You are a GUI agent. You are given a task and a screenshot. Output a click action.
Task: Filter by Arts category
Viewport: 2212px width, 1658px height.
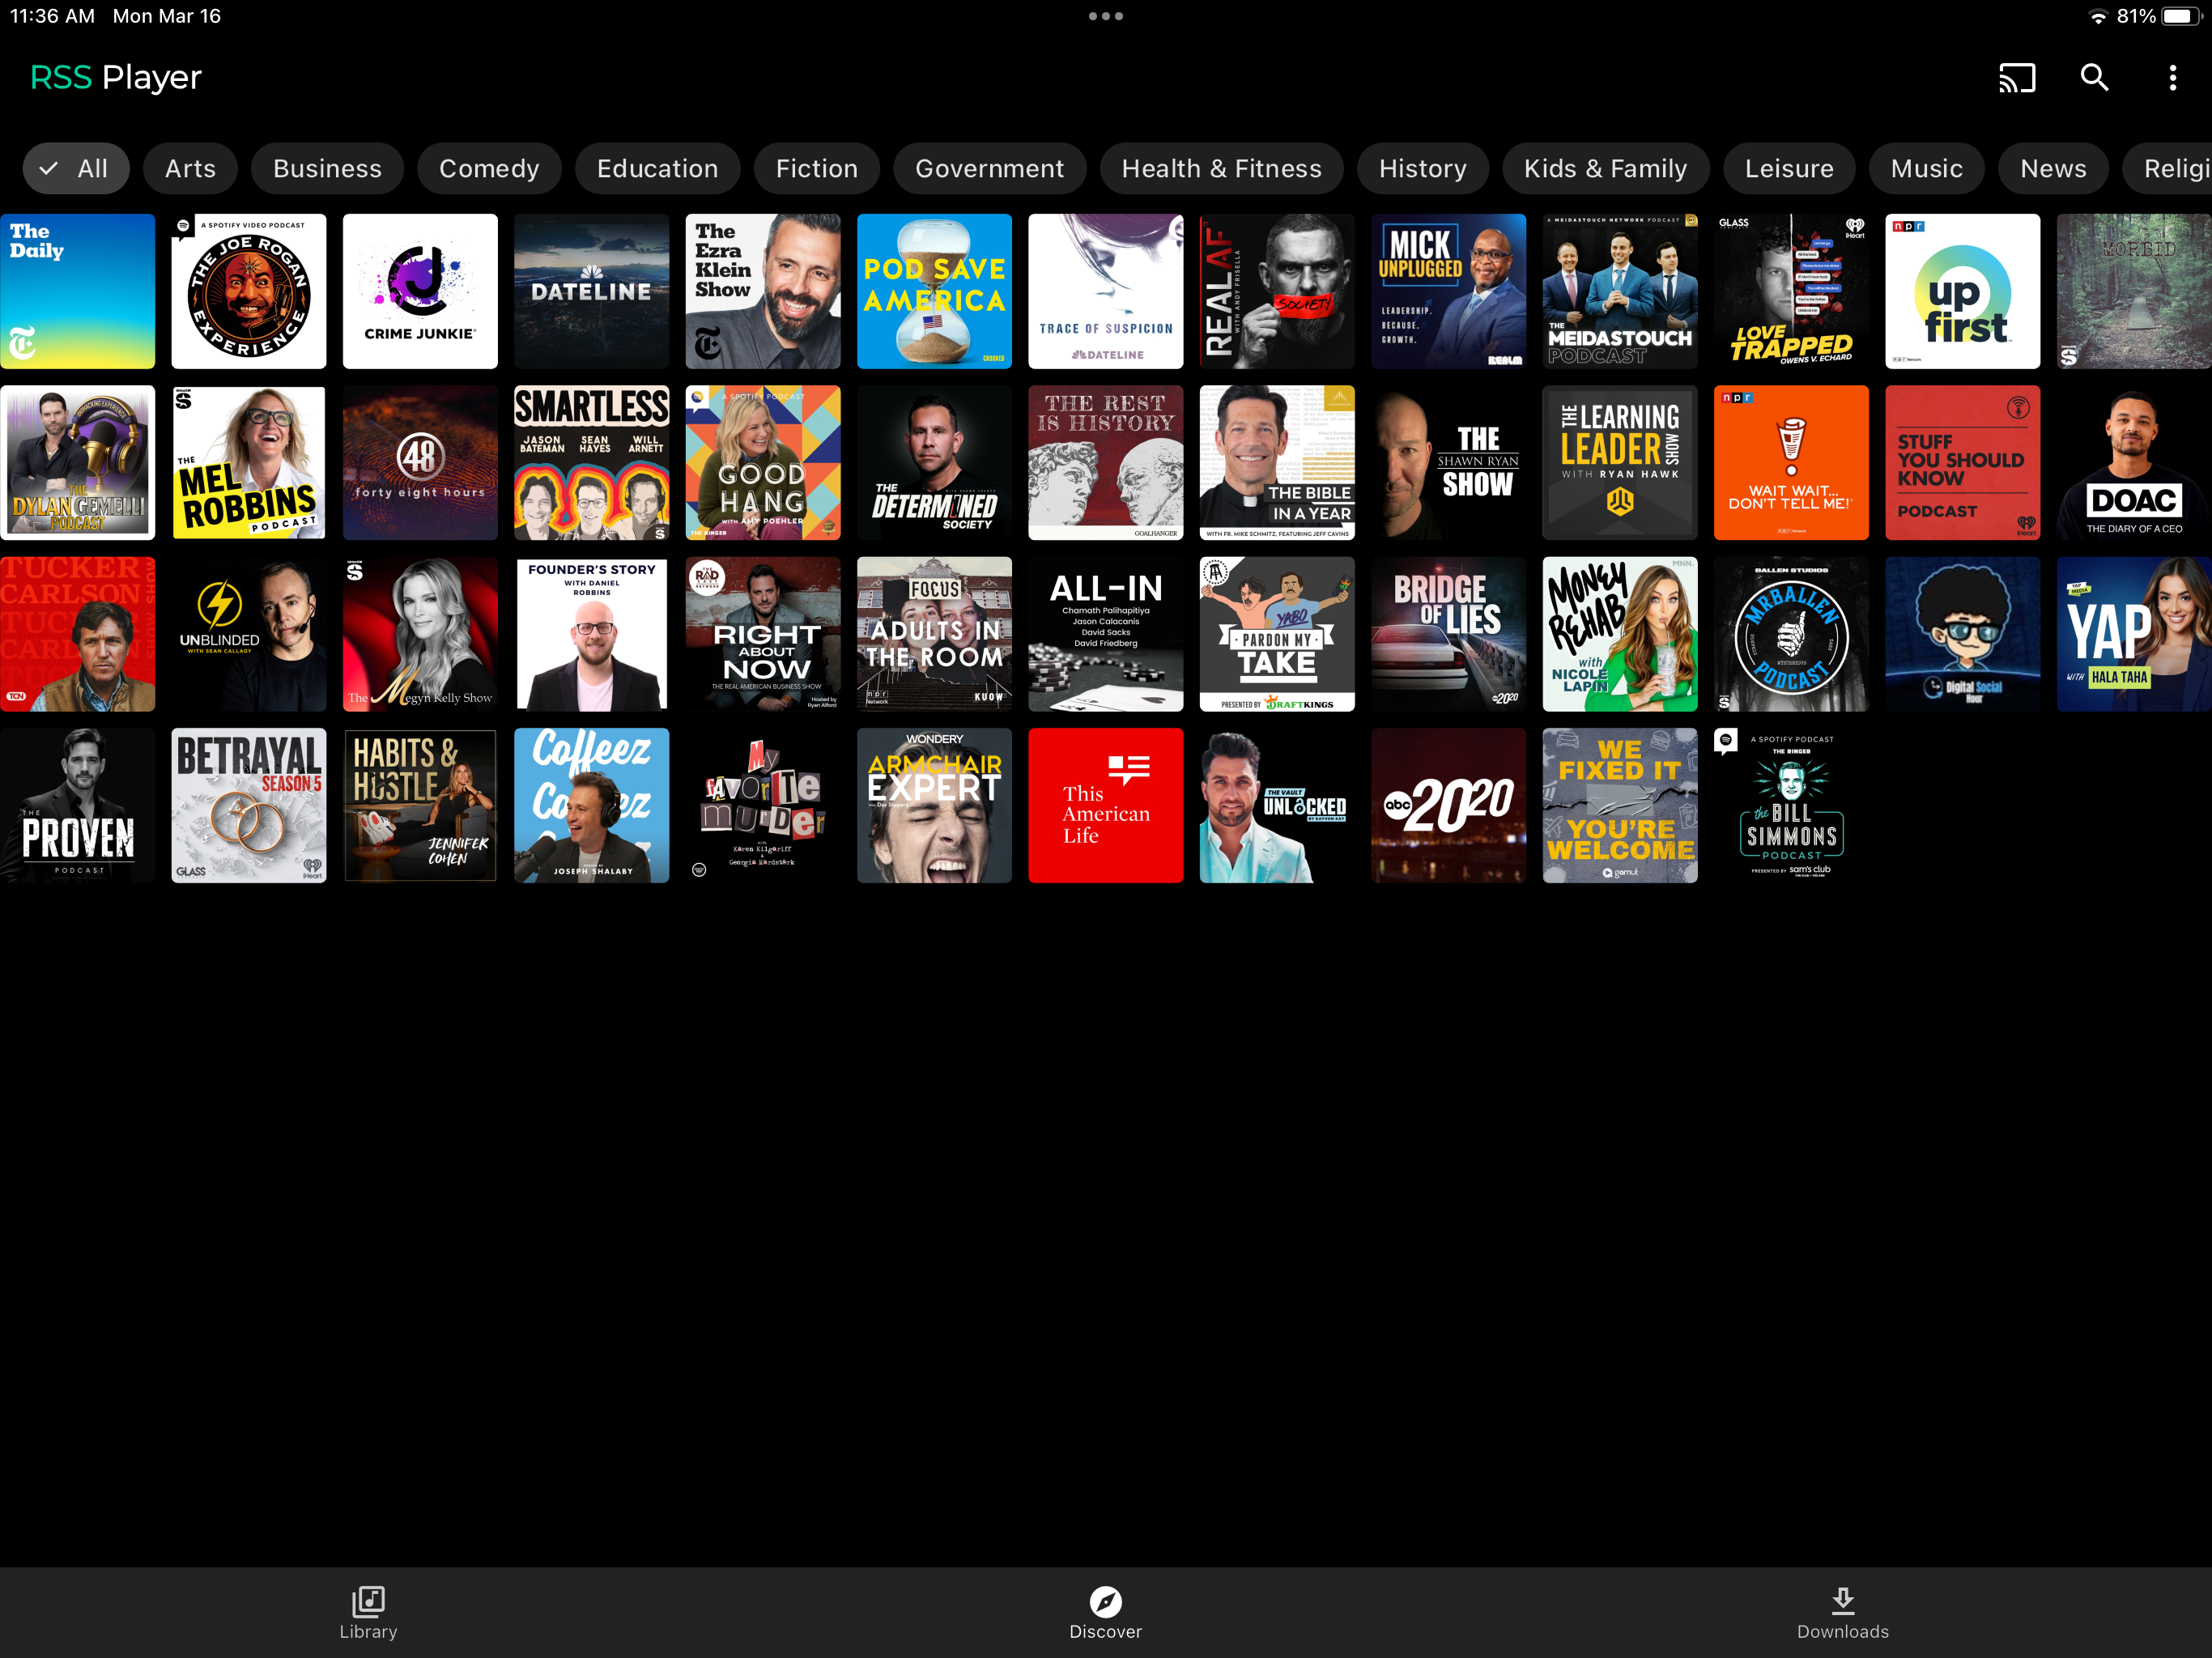click(190, 168)
